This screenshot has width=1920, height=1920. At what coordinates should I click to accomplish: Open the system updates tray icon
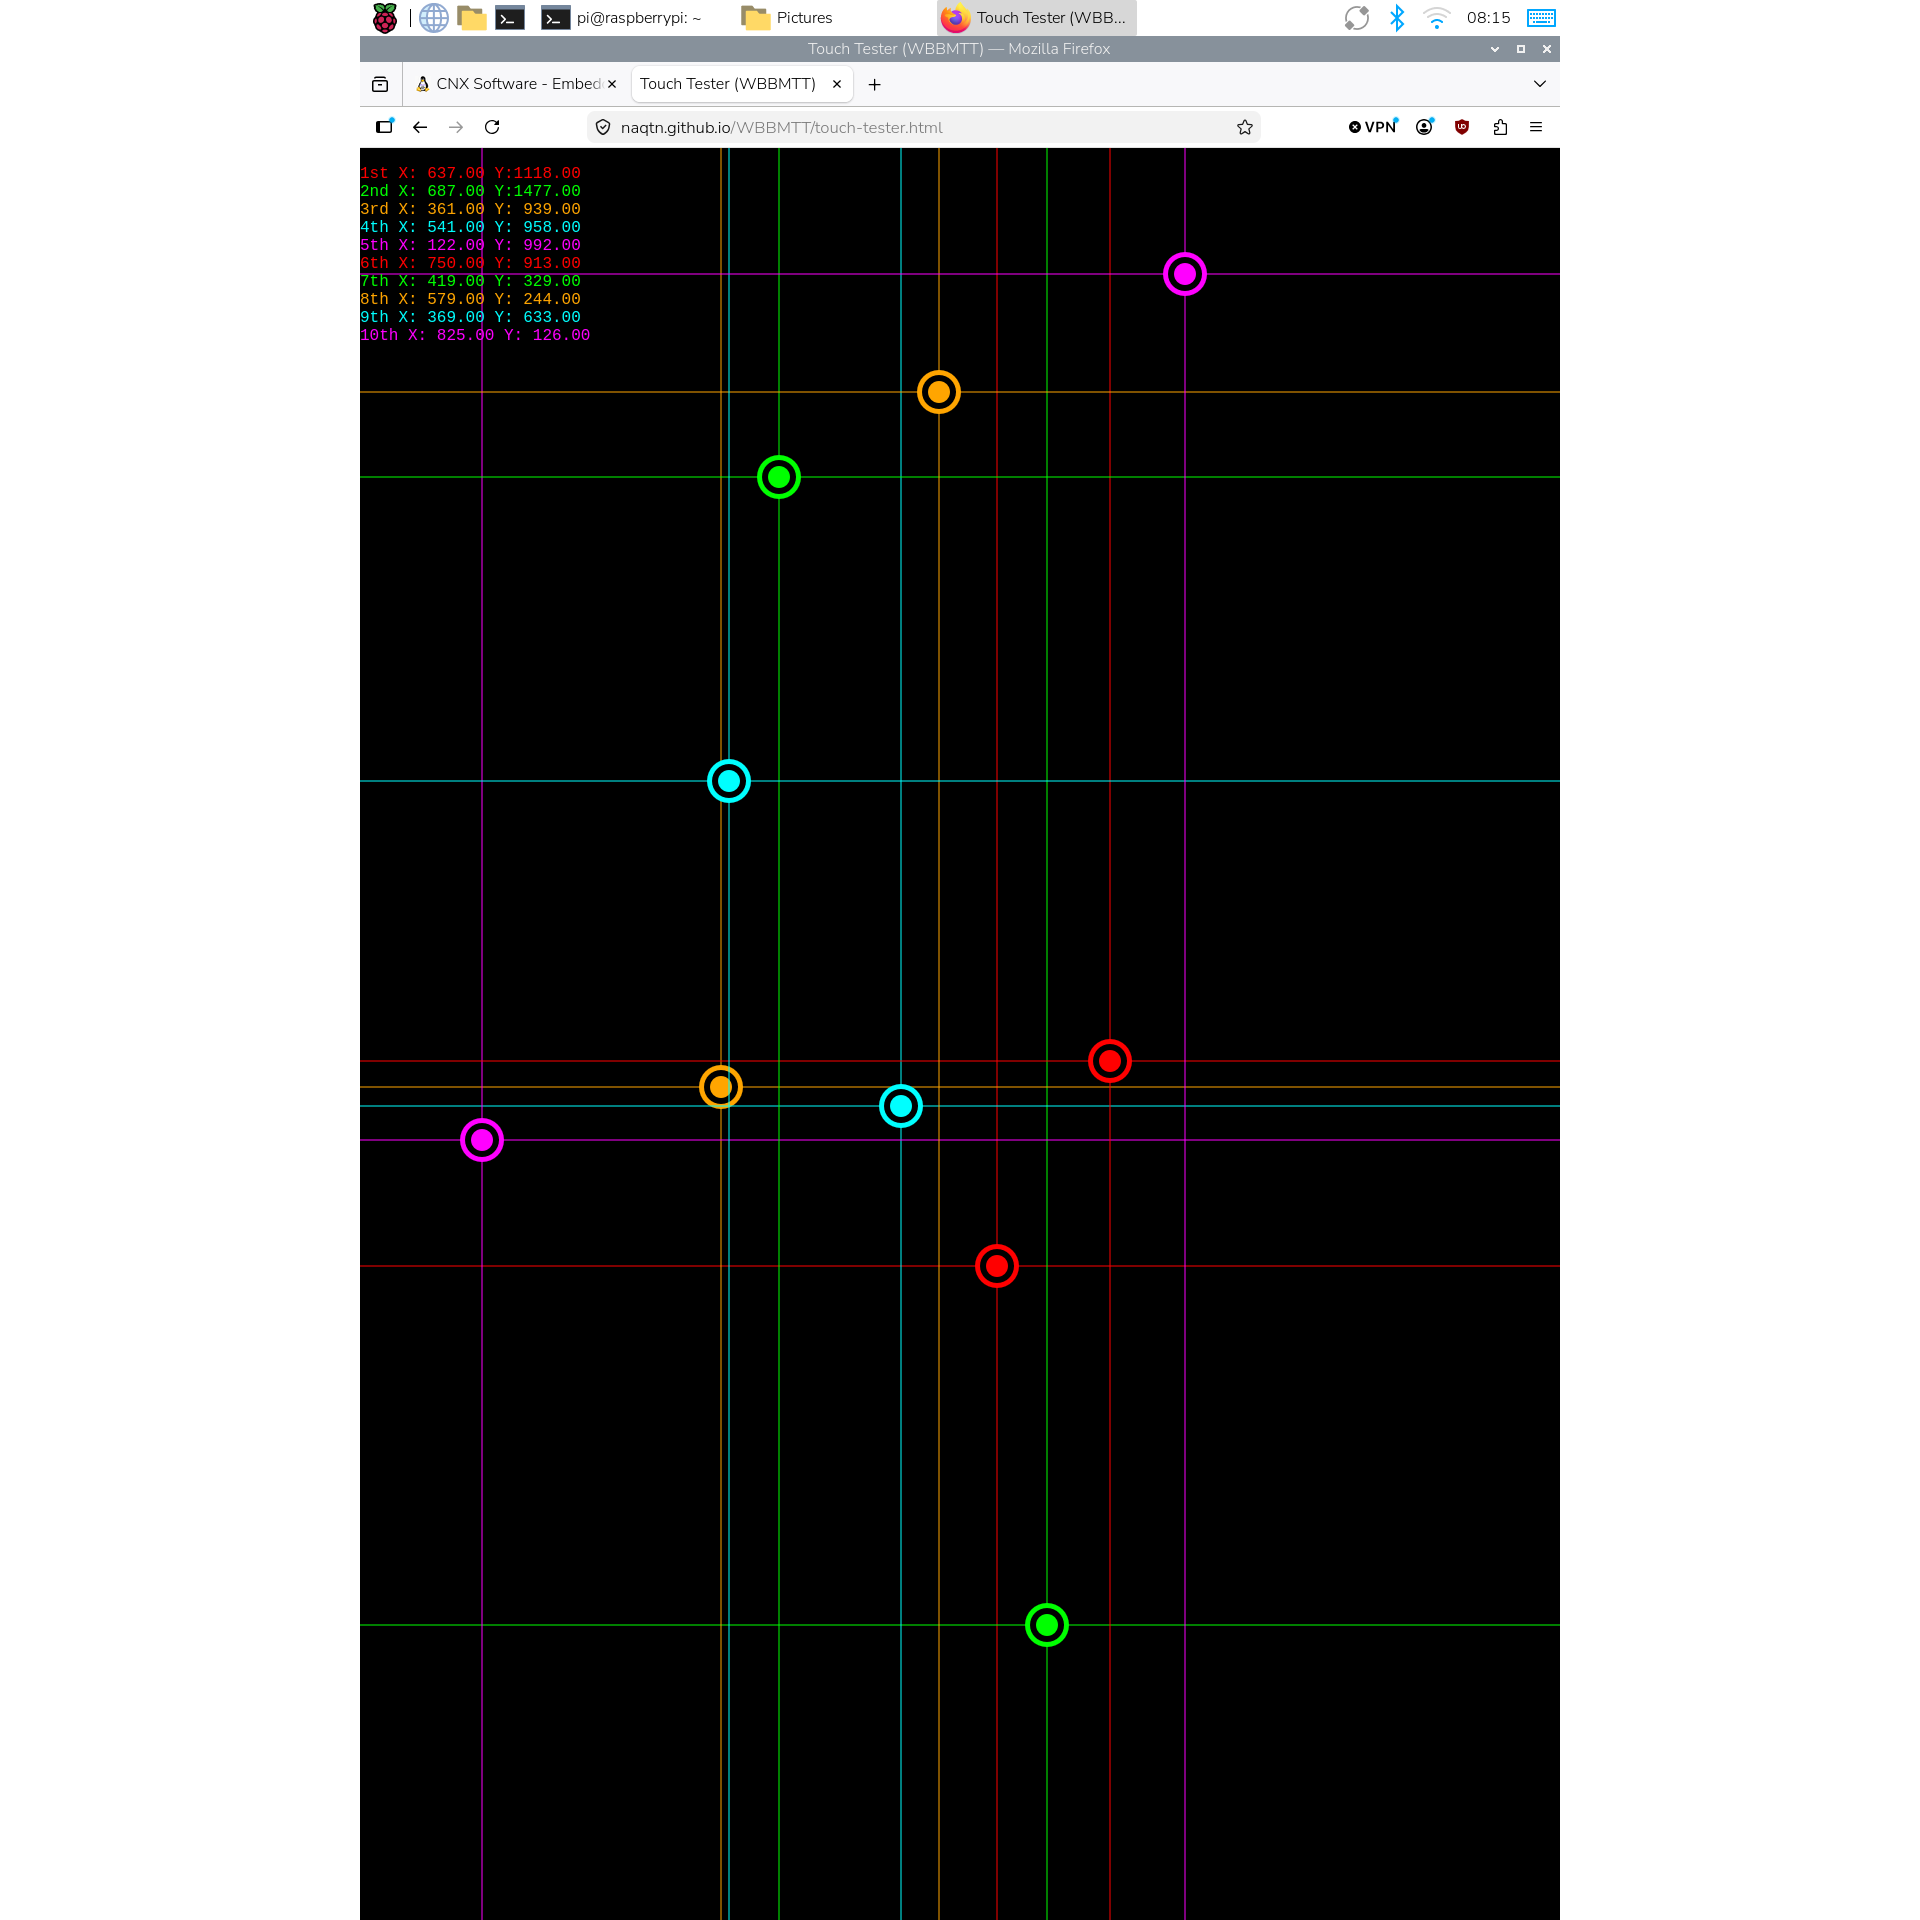(1357, 18)
